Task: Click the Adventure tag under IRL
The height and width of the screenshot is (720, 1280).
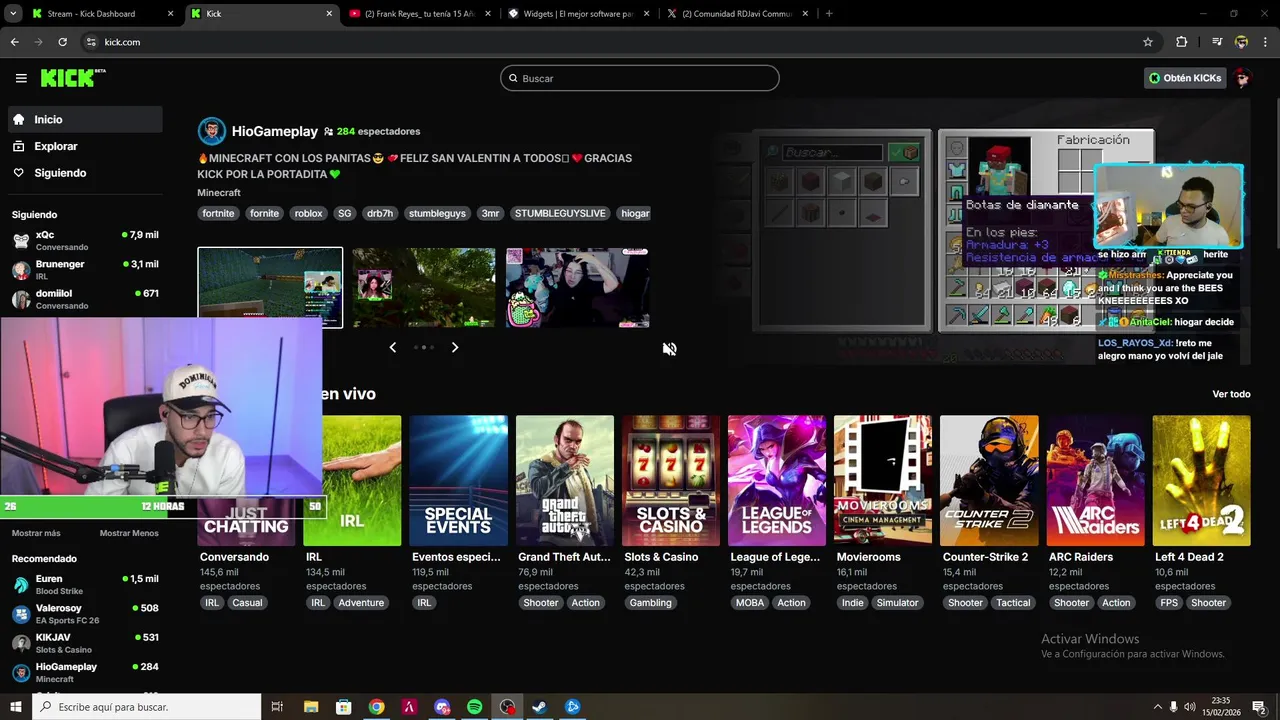Action: click(361, 603)
